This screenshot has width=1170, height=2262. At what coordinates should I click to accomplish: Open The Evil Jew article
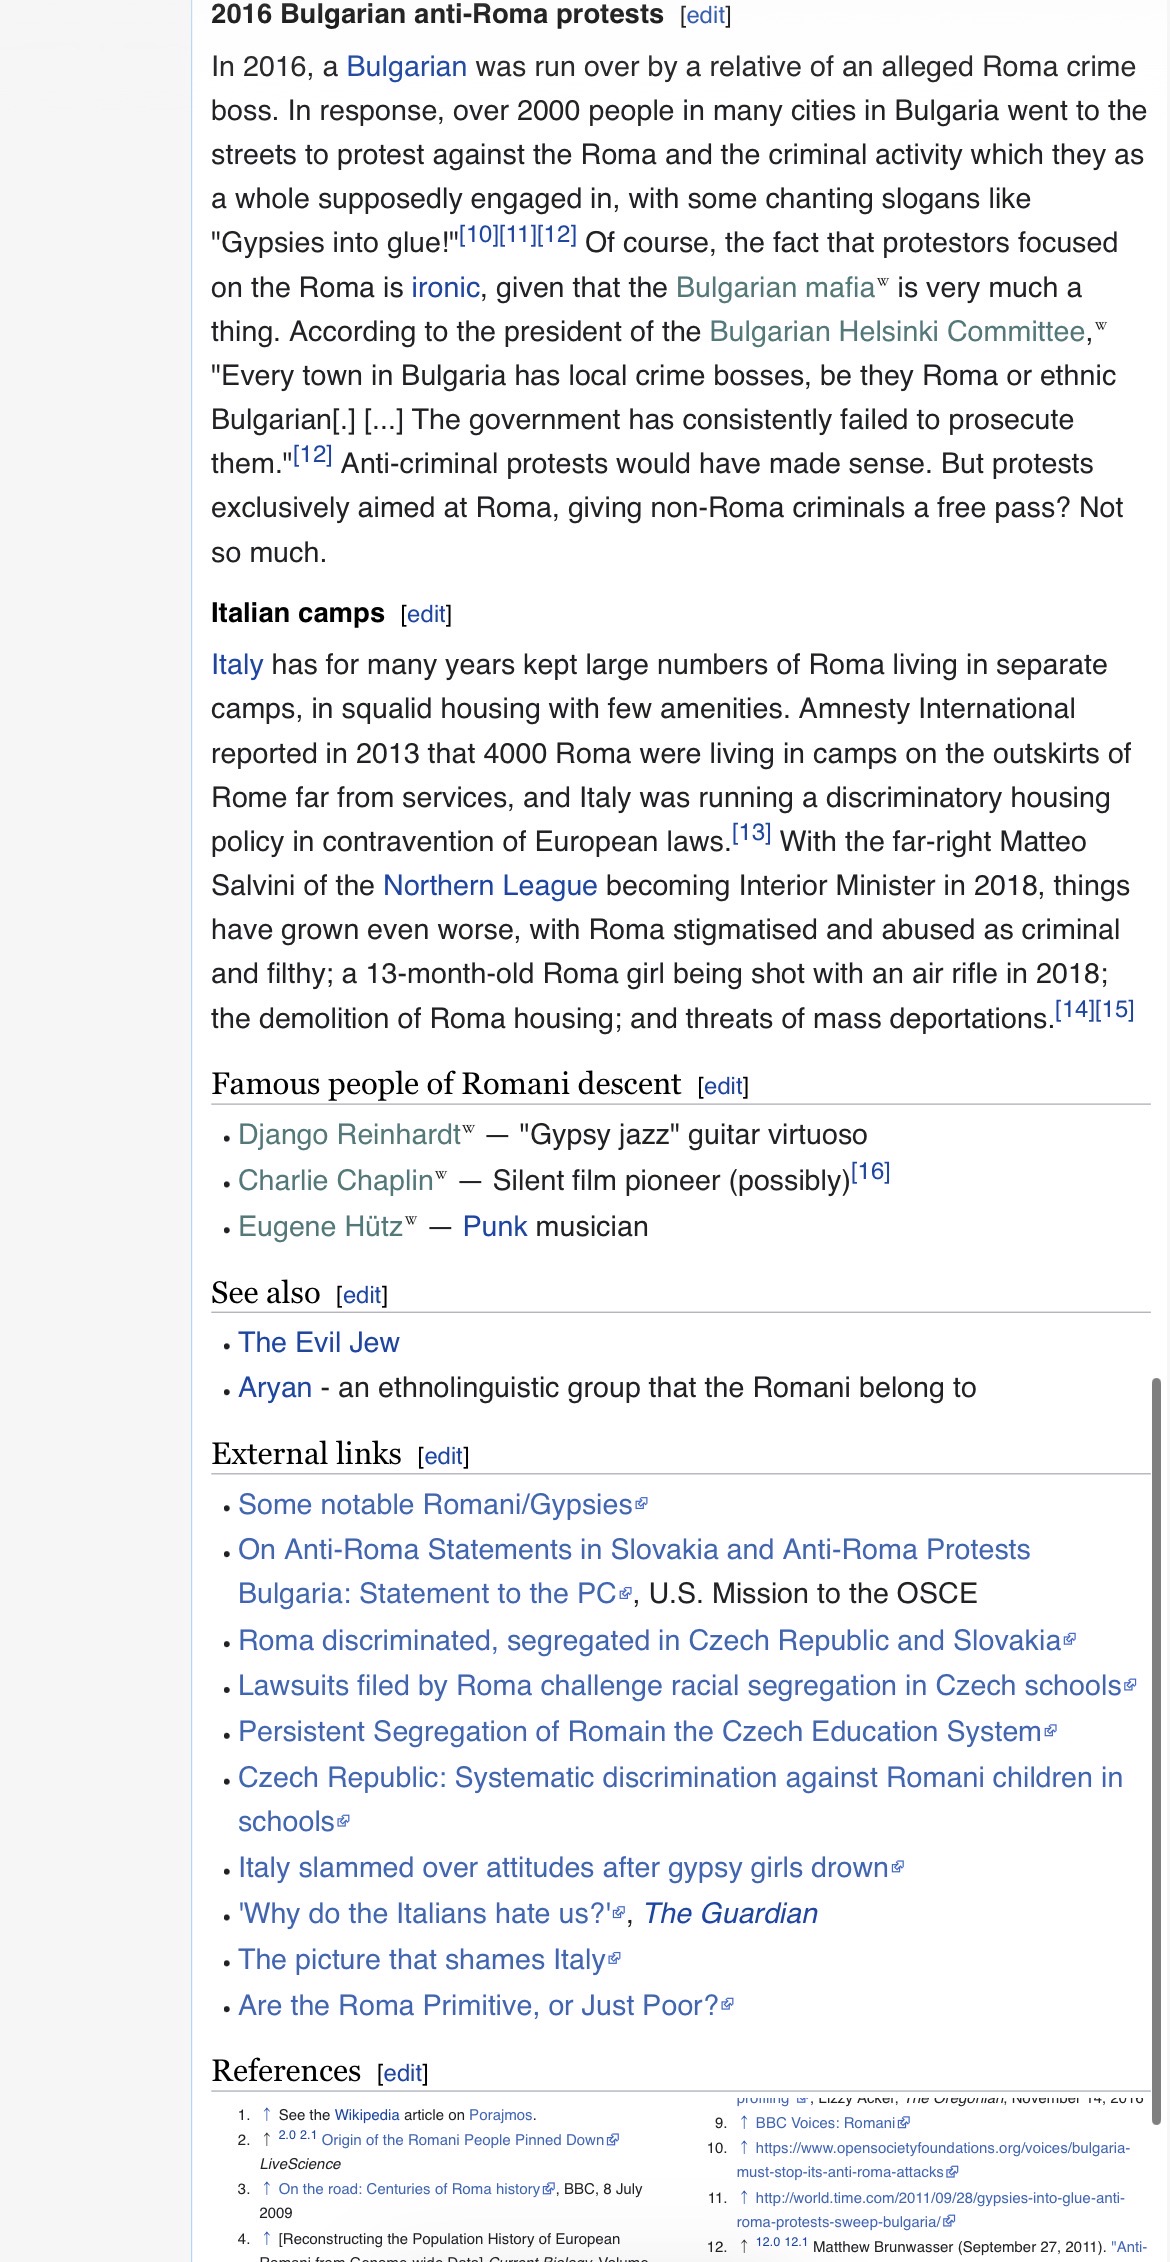tap(318, 1343)
